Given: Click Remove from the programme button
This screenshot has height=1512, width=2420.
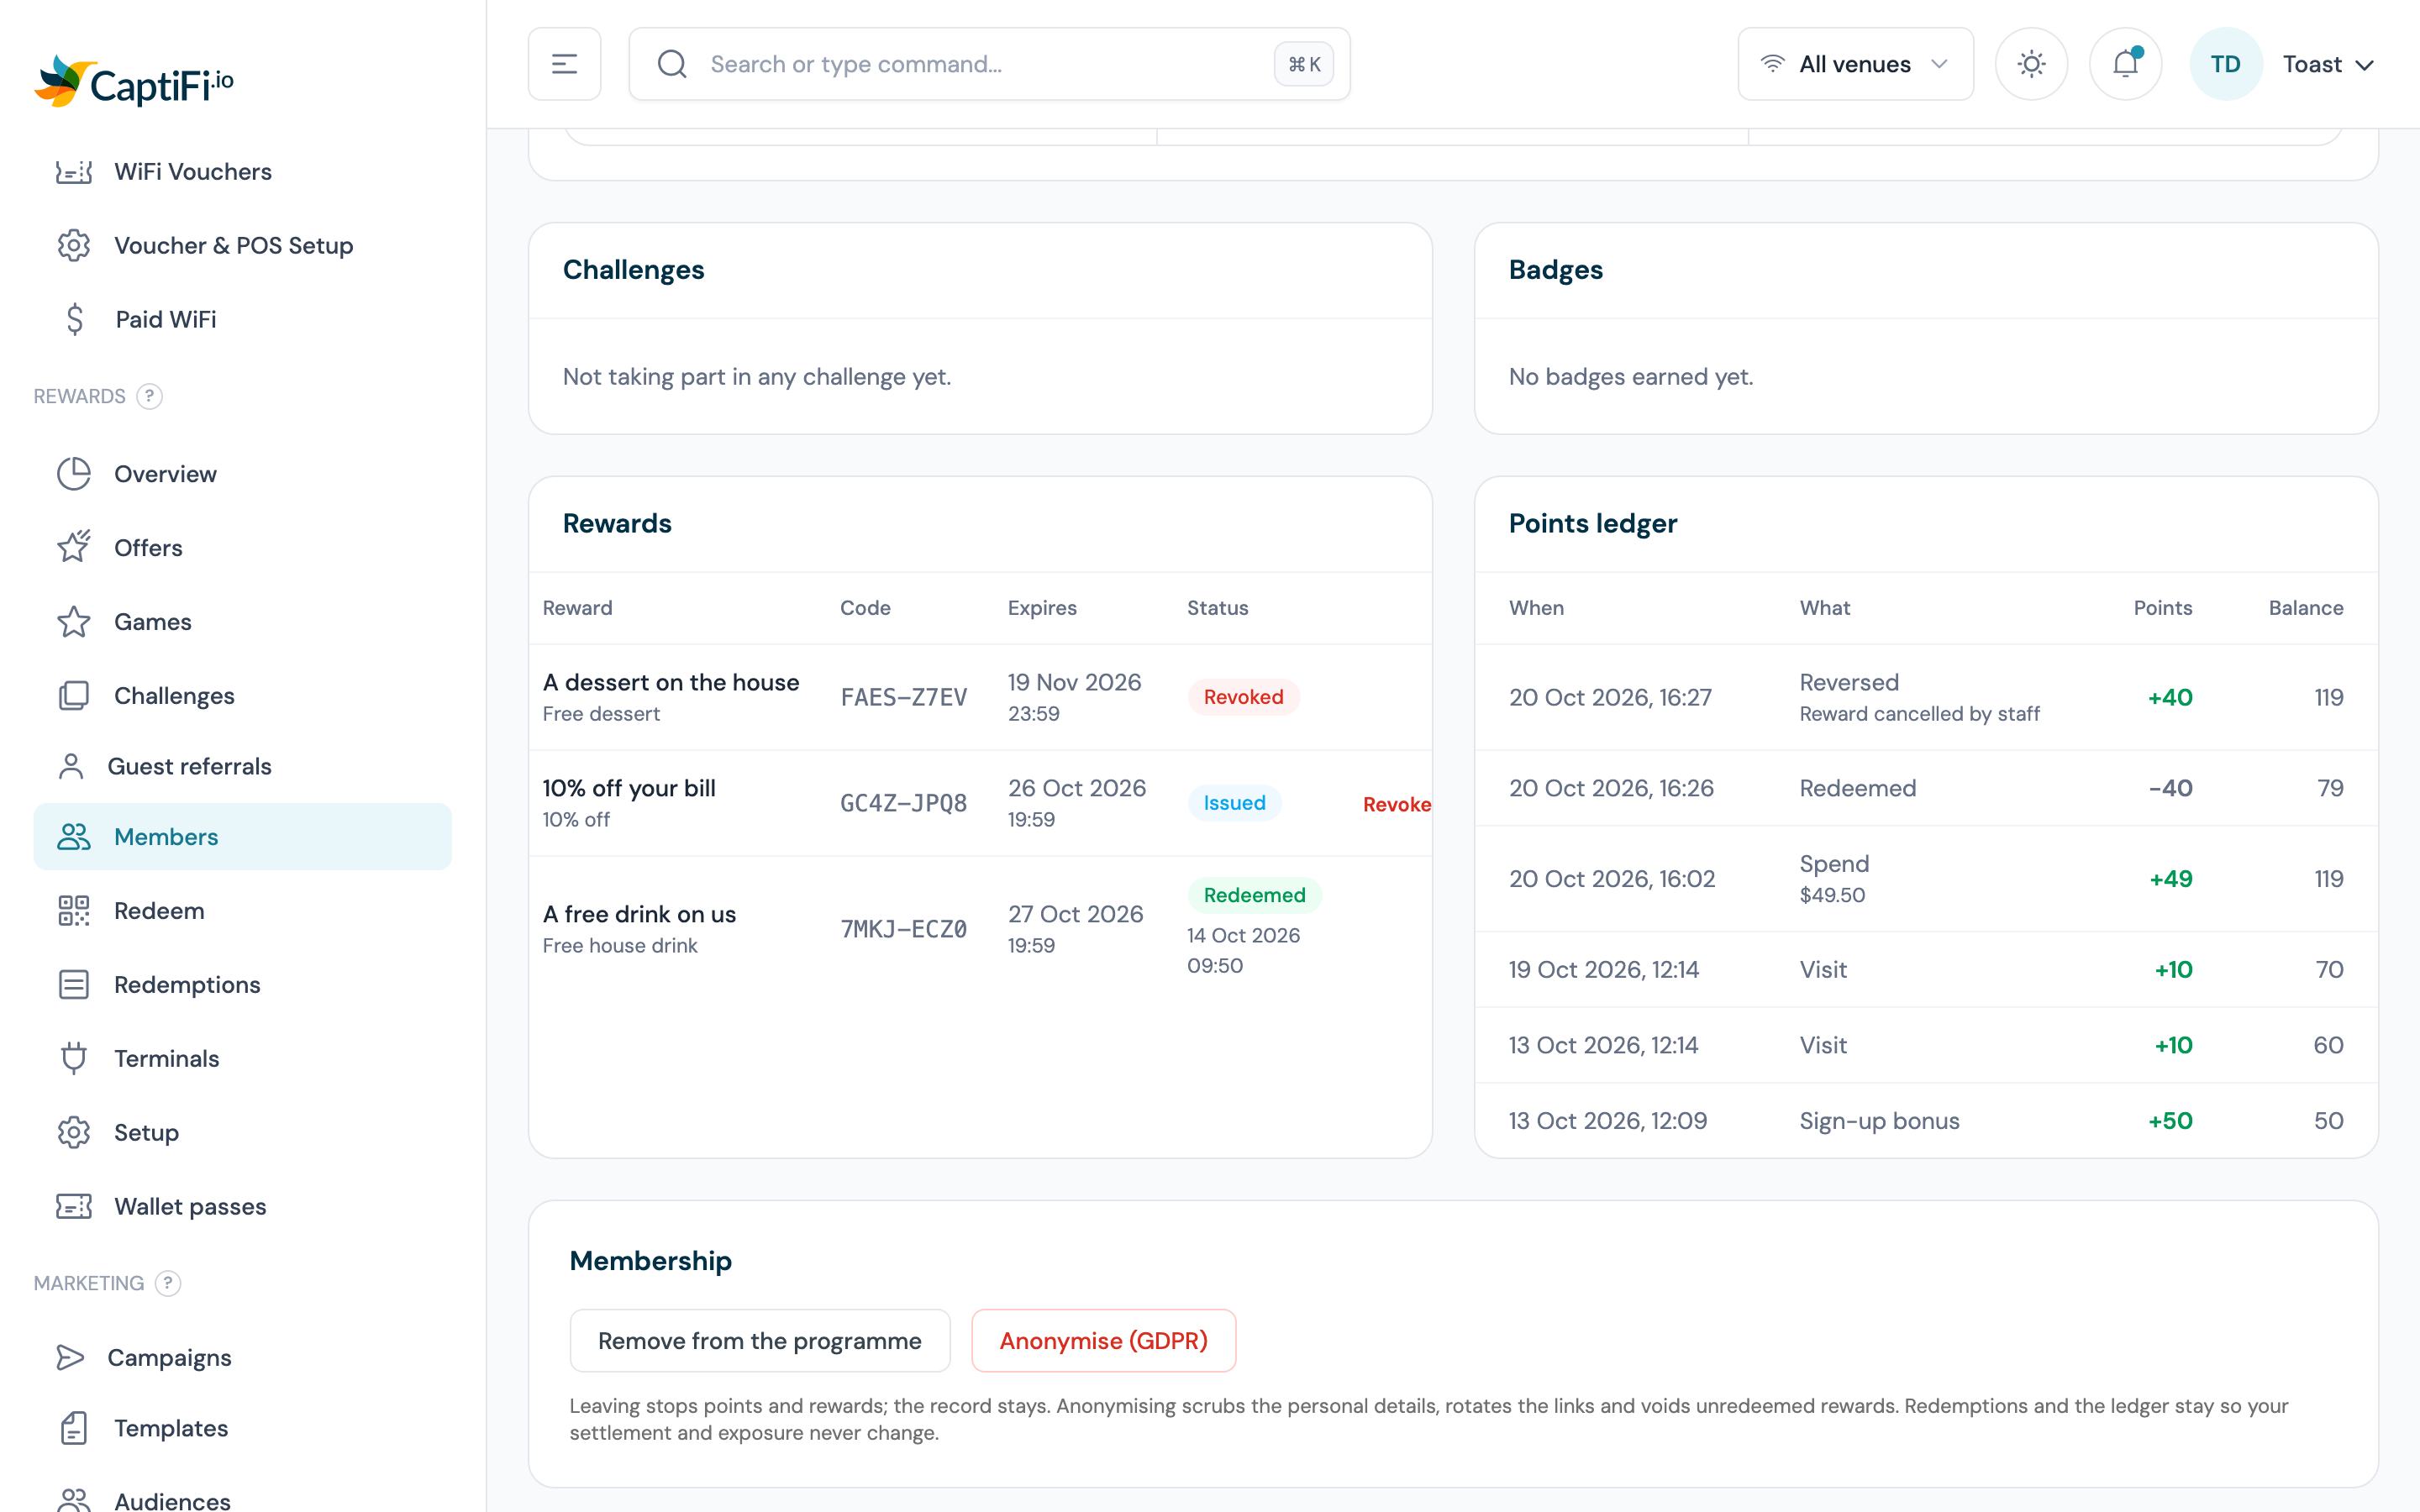Looking at the screenshot, I should pyautogui.click(x=760, y=1341).
